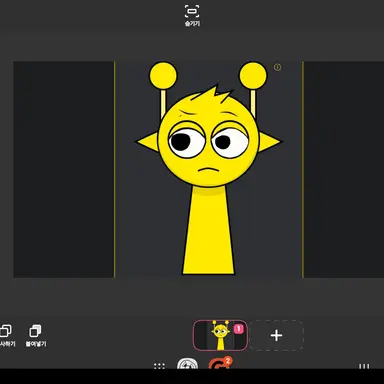
Task: Tap the recent apps navigation bars icon
Action: pyautogui.click(x=364, y=366)
